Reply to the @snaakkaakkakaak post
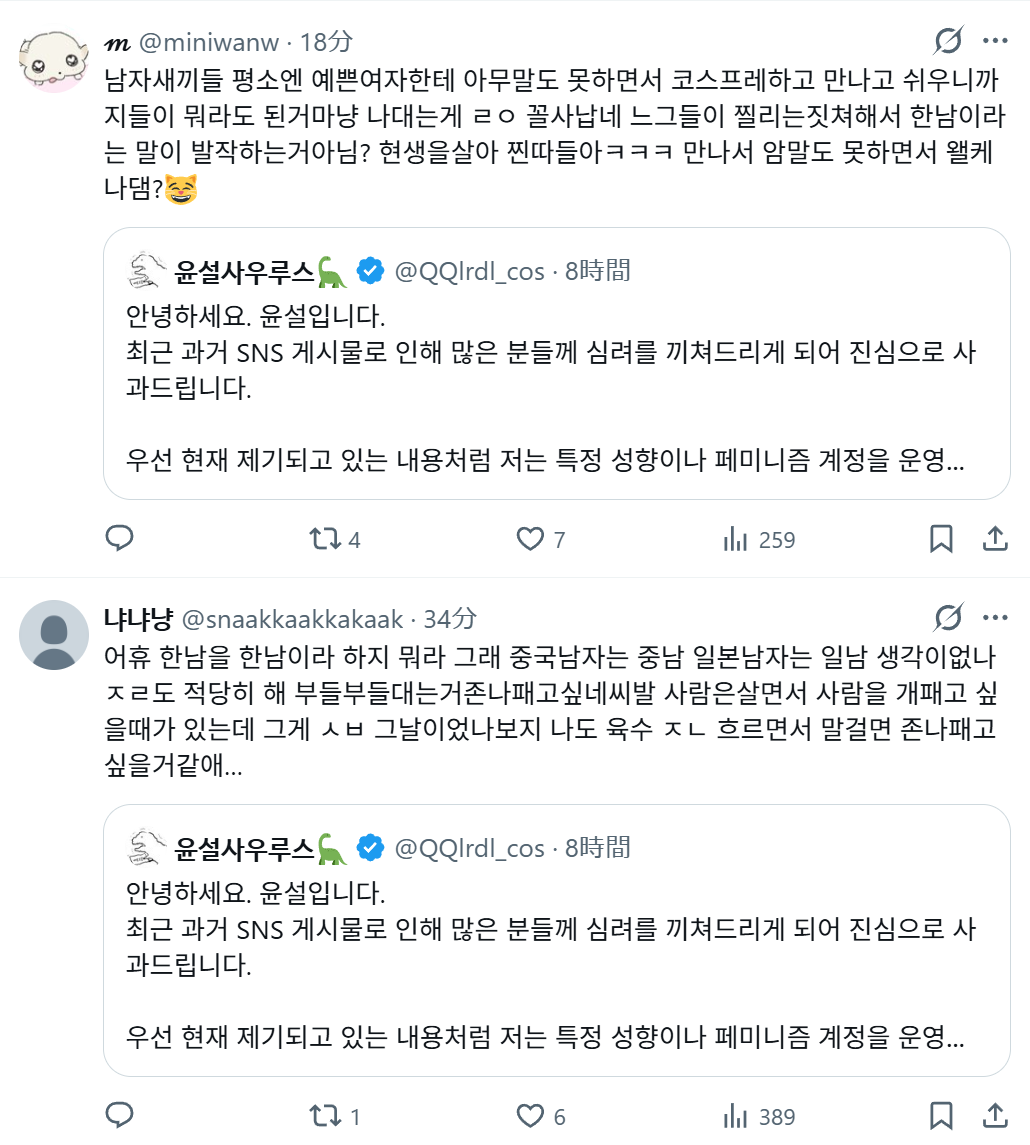The width and height of the screenshot is (1030, 1145). coord(120,1115)
